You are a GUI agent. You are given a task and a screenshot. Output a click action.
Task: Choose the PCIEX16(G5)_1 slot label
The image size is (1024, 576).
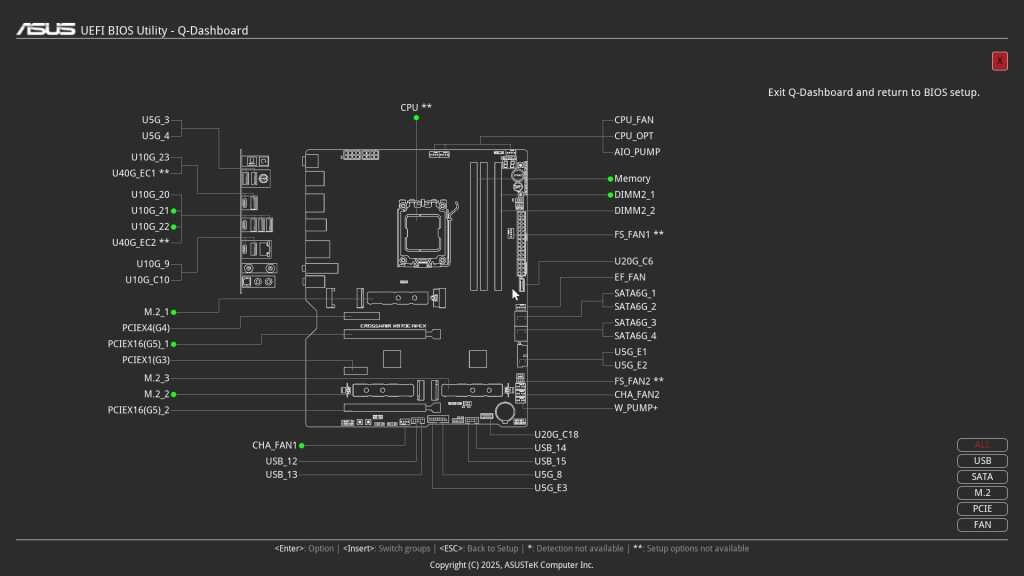[138, 344]
